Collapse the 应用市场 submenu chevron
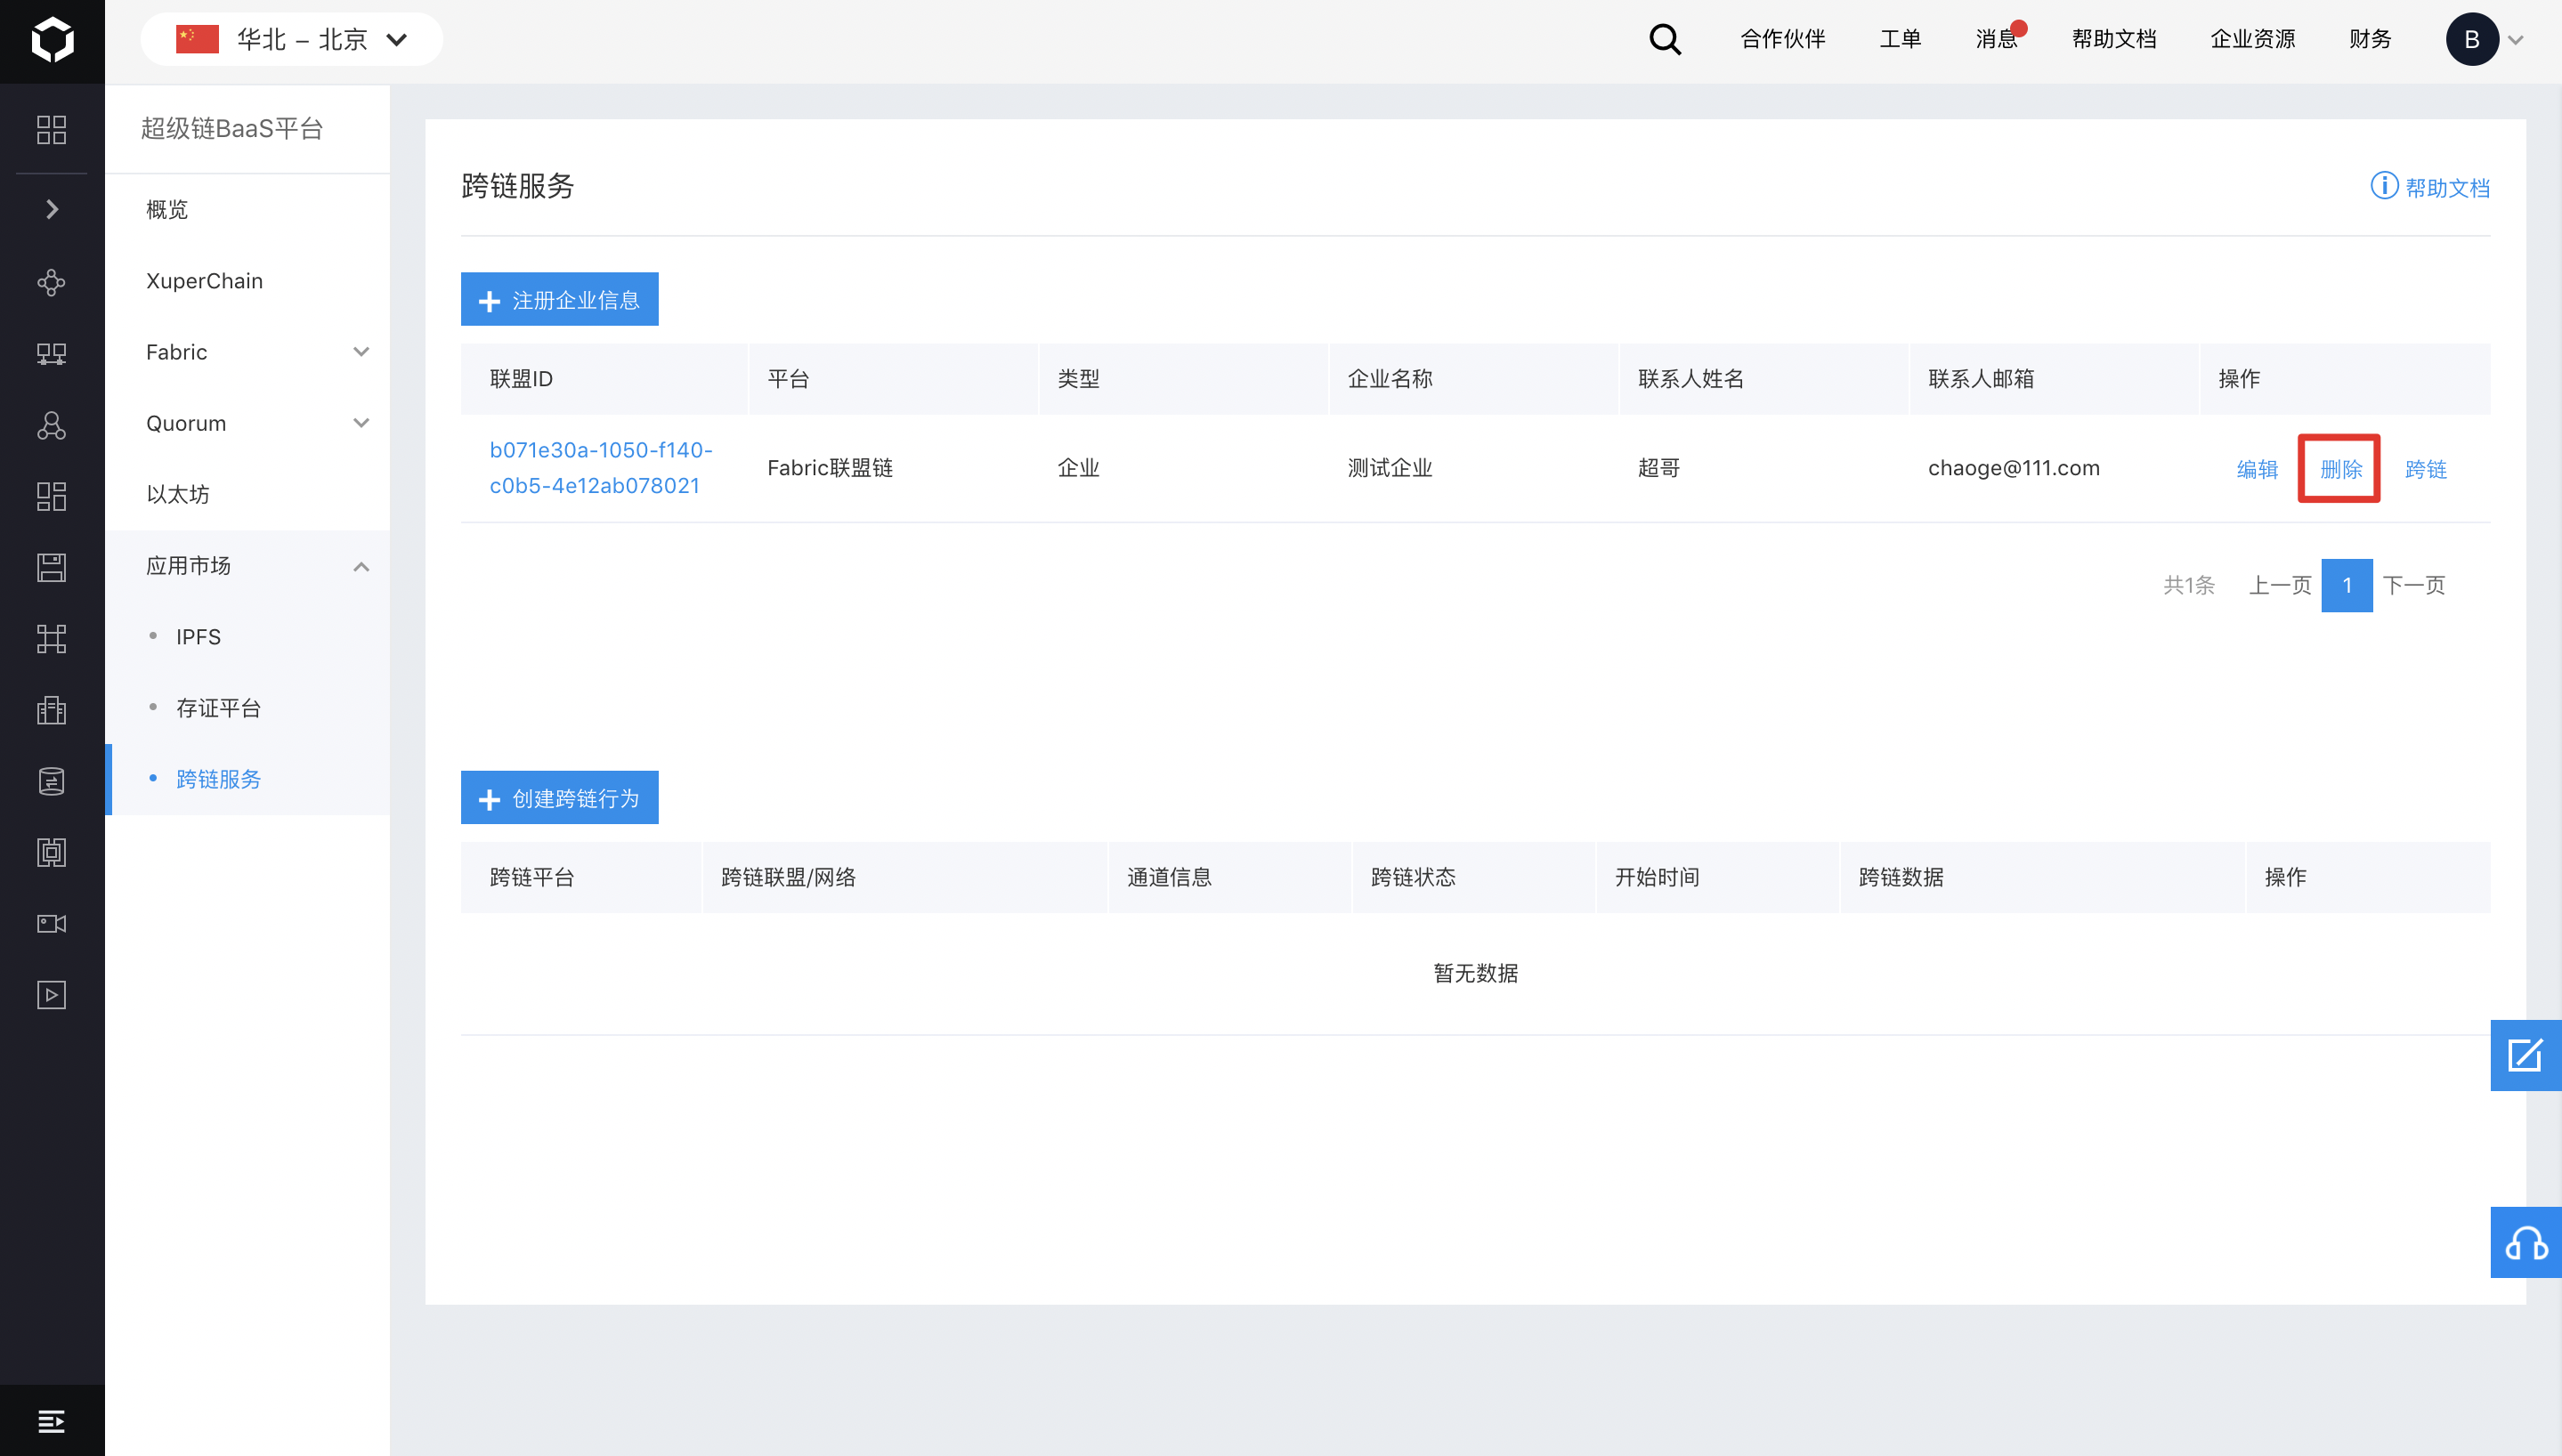 click(x=361, y=567)
